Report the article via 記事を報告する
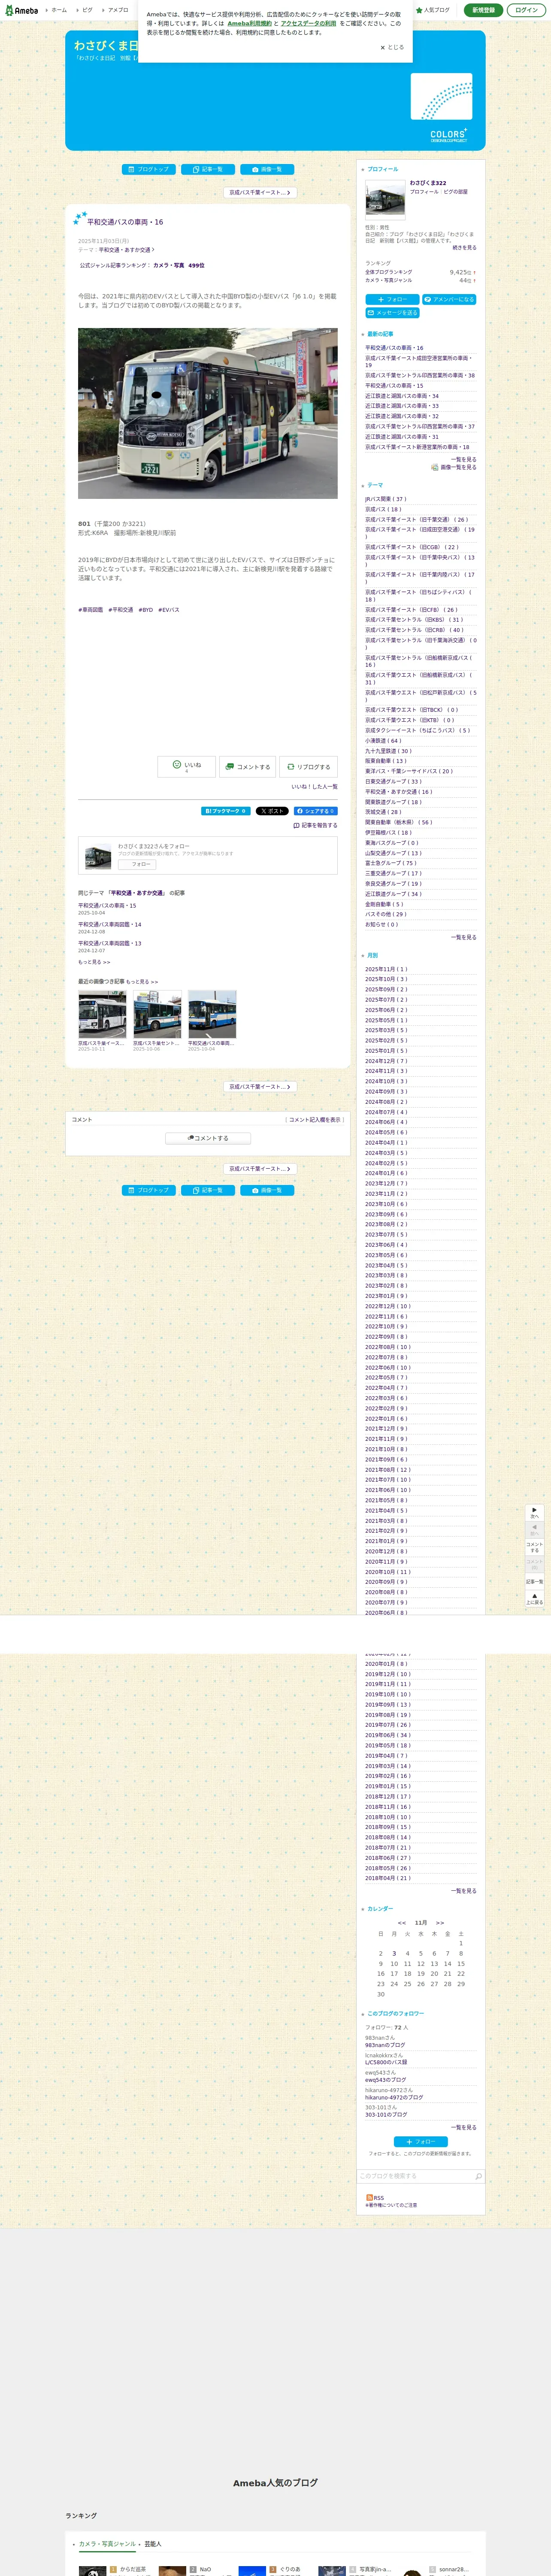The height and width of the screenshot is (2576, 551). pyautogui.click(x=315, y=826)
